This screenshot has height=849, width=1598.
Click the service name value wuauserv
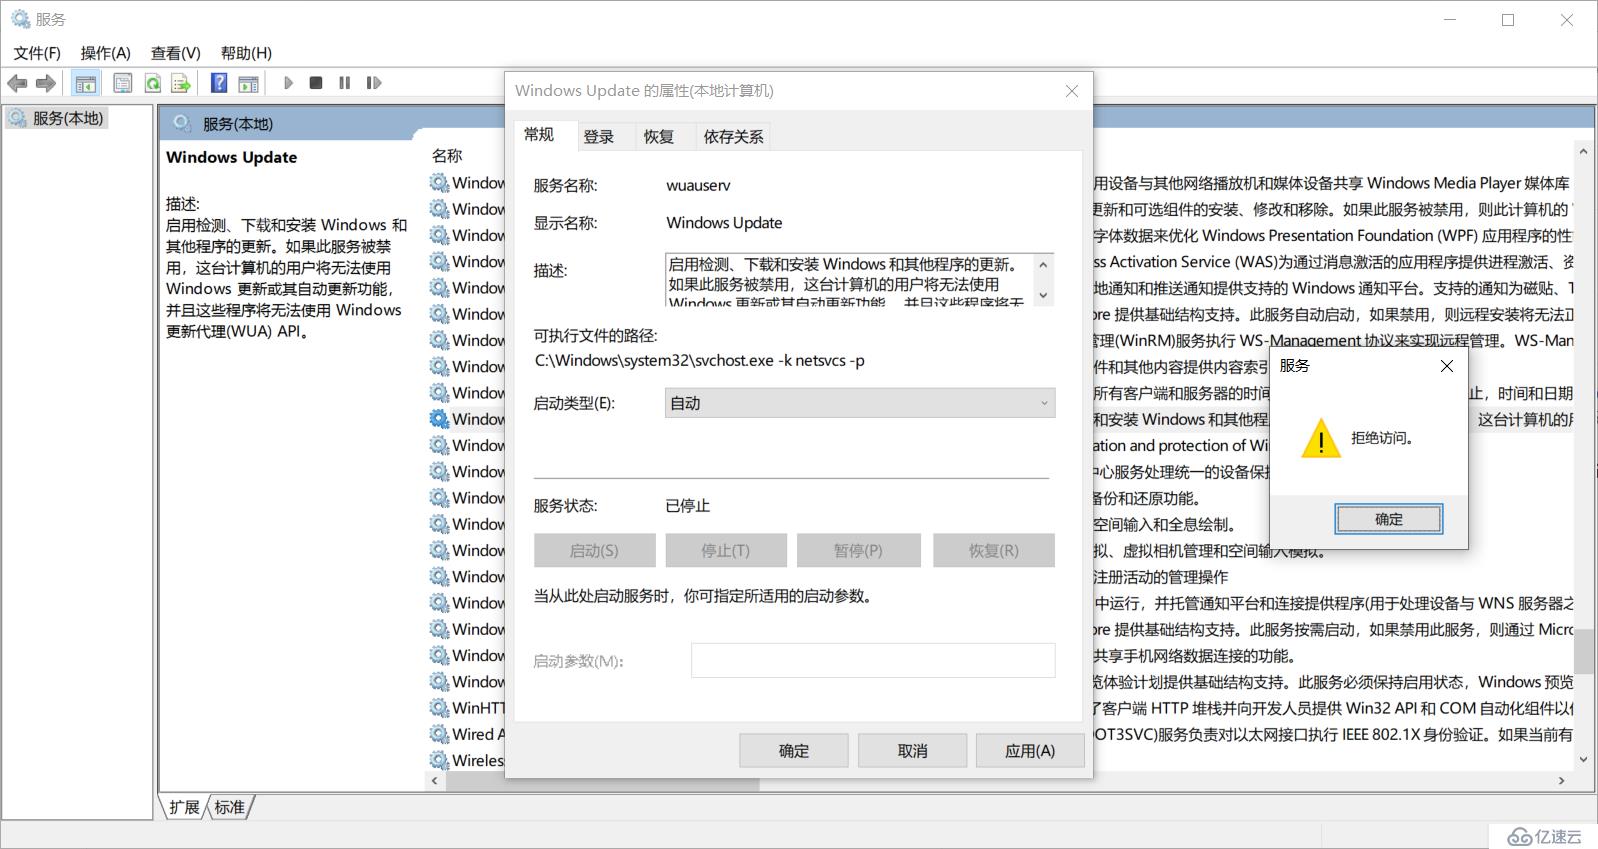(699, 185)
